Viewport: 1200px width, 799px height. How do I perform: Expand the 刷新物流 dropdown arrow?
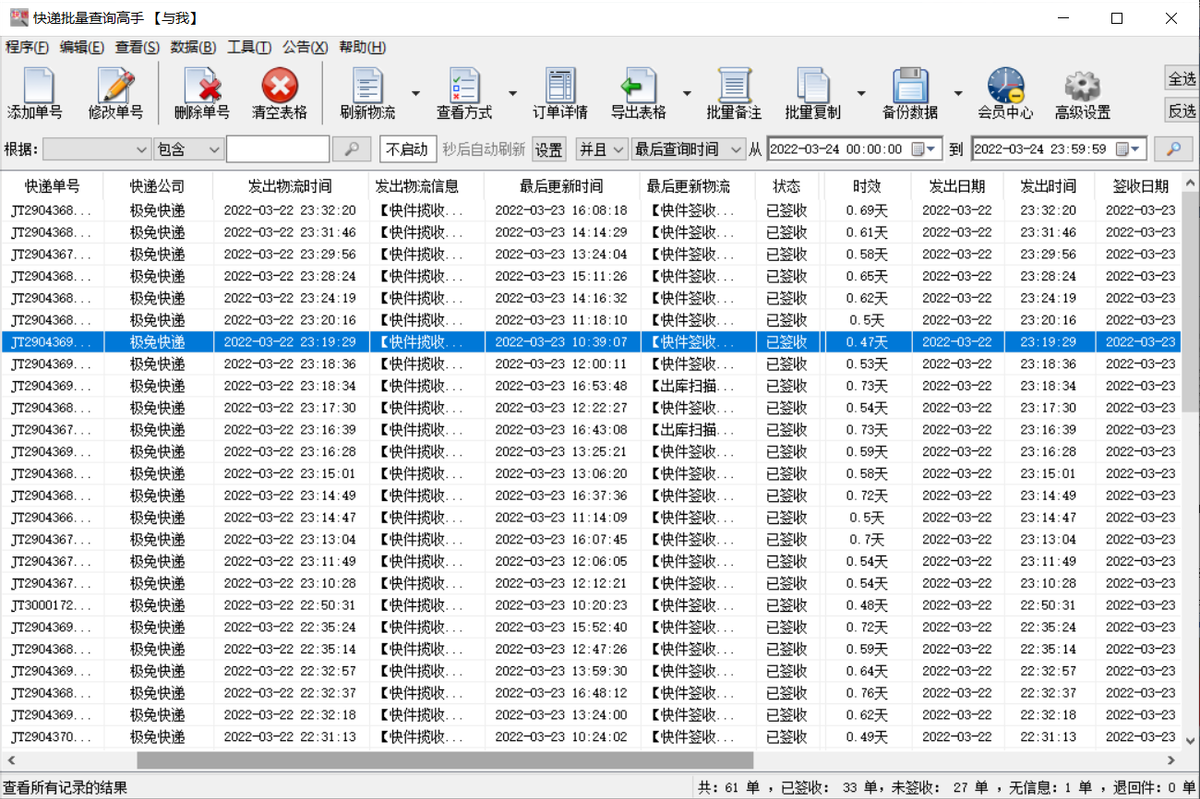(x=415, y=92)
